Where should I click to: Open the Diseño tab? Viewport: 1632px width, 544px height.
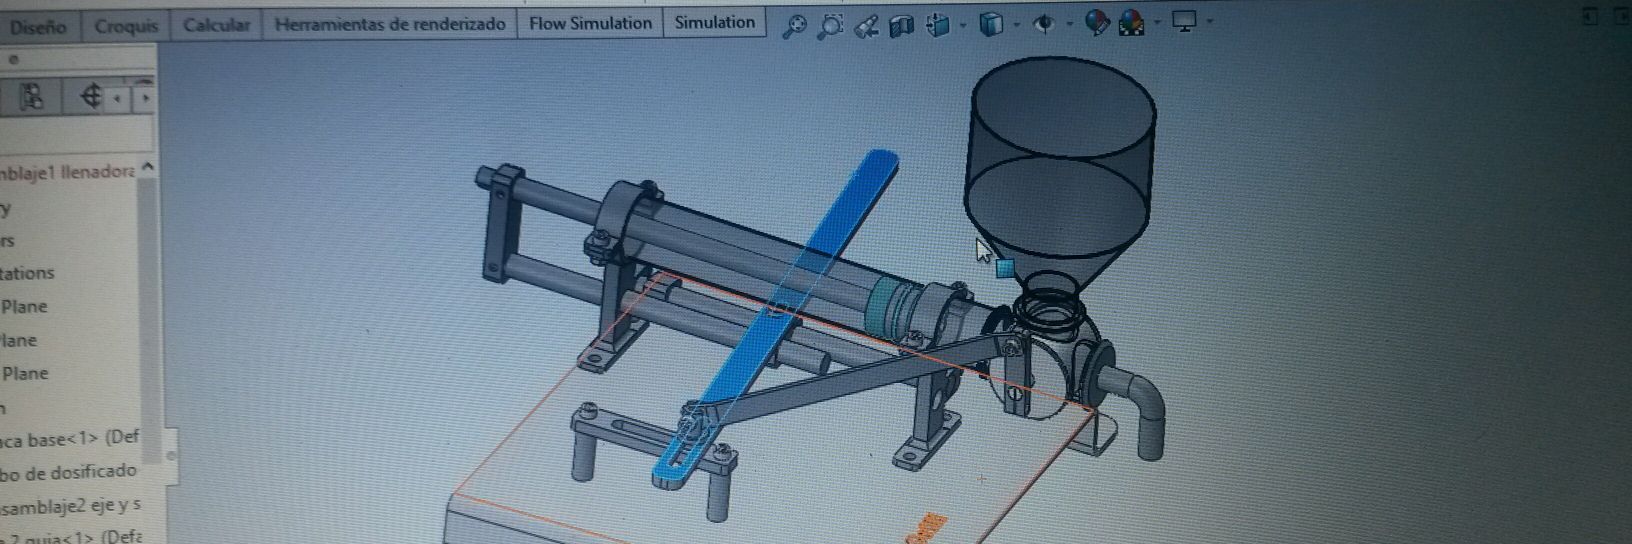38,27
